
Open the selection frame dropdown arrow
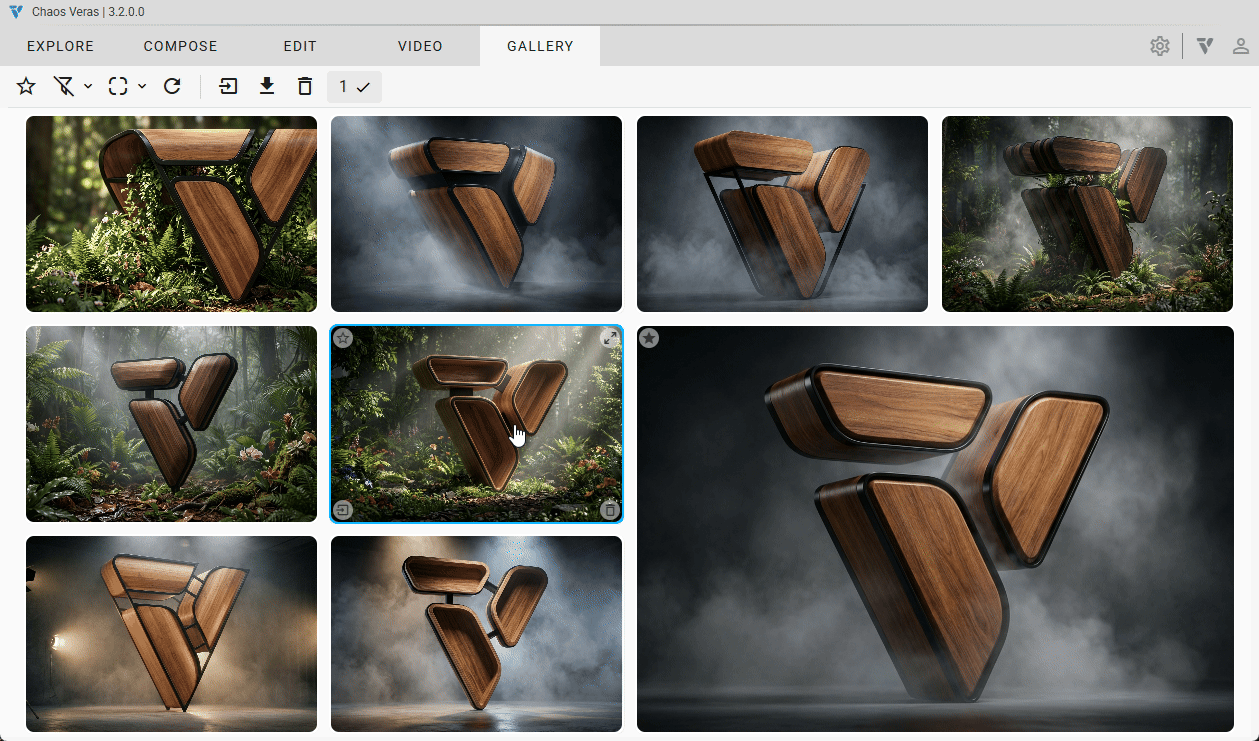142,87
